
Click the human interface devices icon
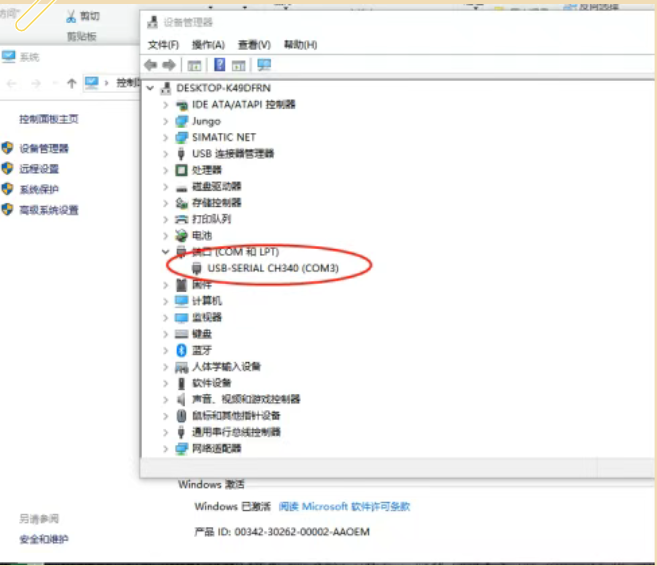181,367
